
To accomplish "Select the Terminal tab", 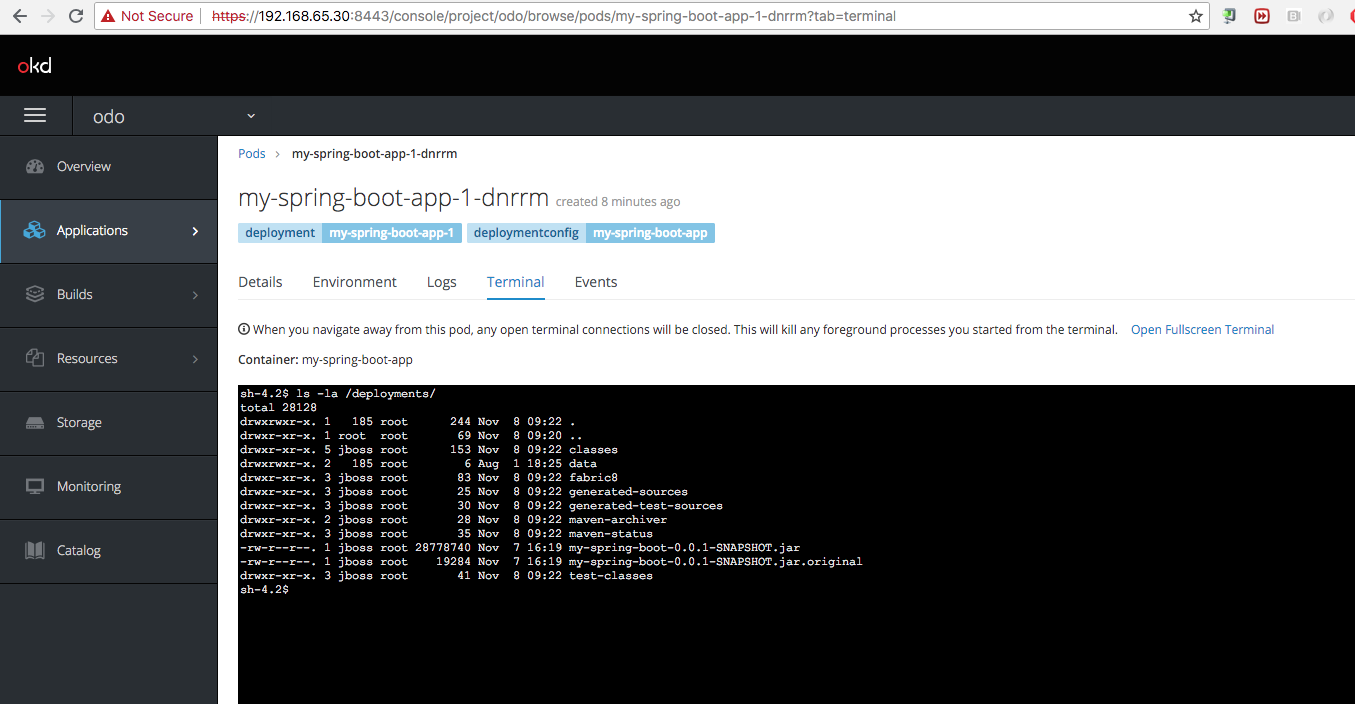I will 516,282.
